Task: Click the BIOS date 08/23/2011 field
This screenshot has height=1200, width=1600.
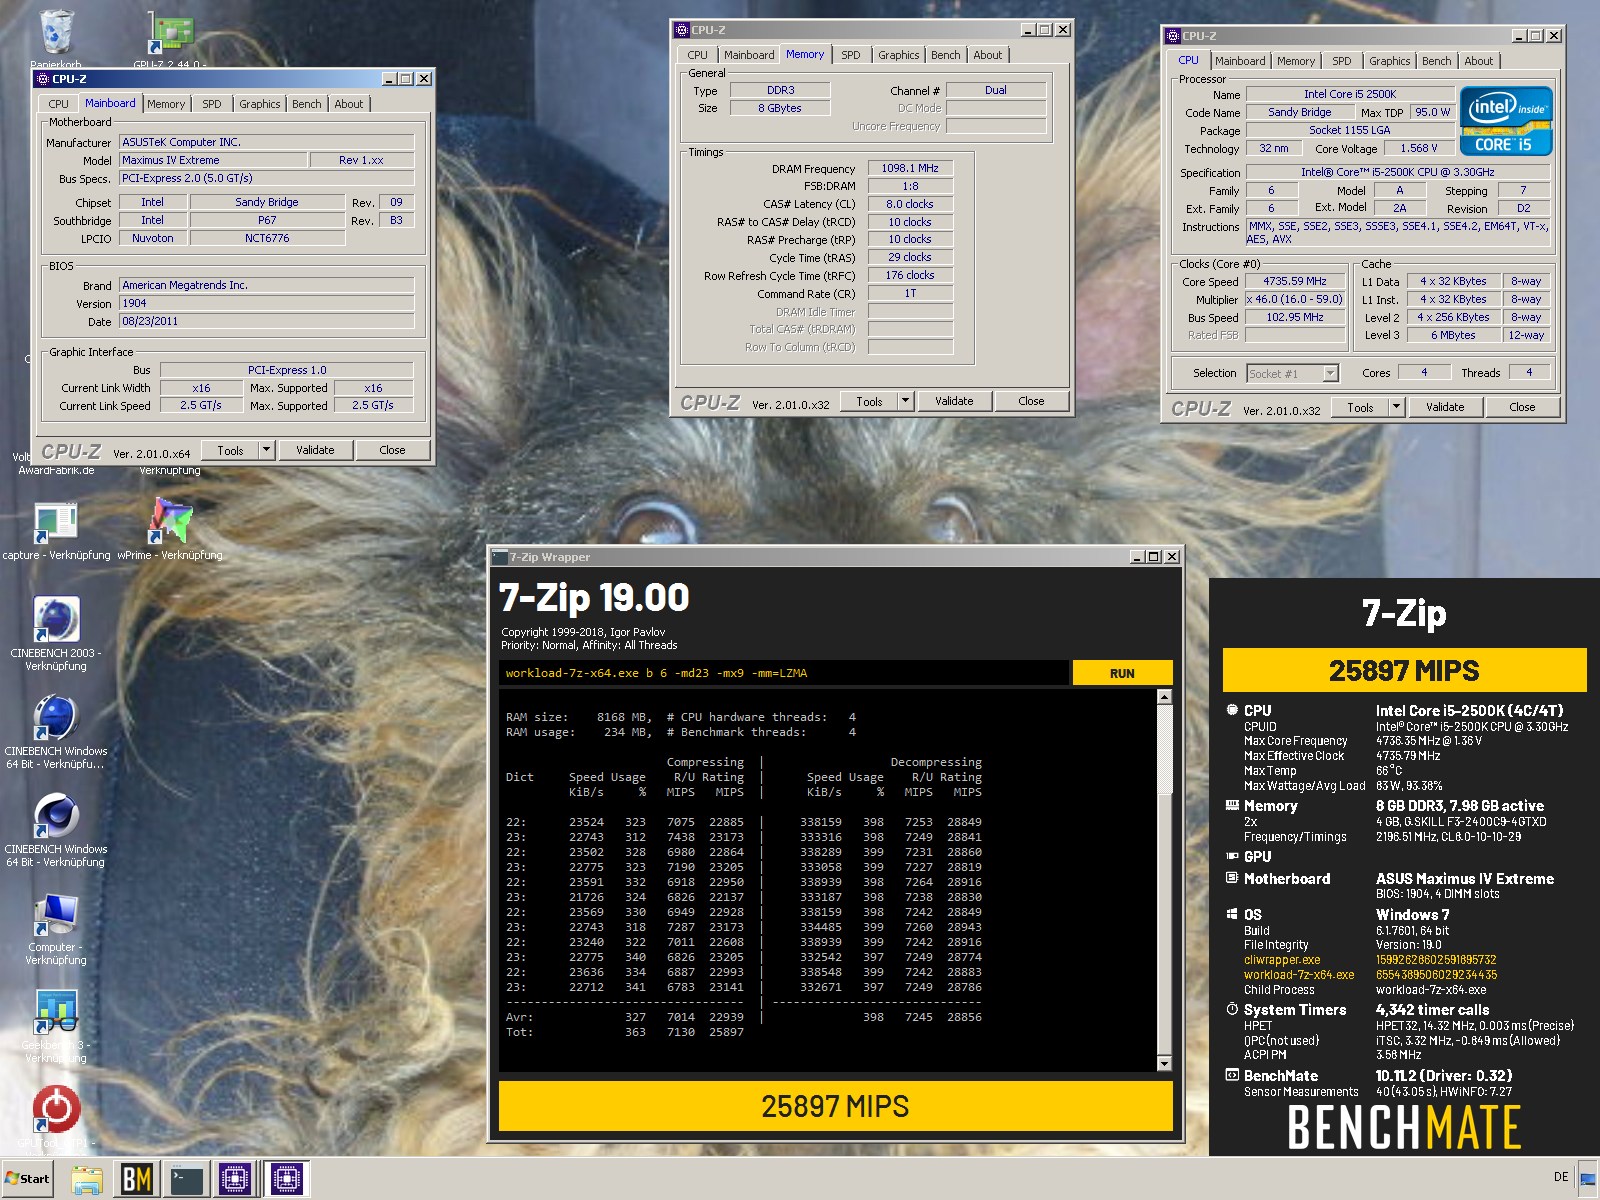Action: (267, 321)
